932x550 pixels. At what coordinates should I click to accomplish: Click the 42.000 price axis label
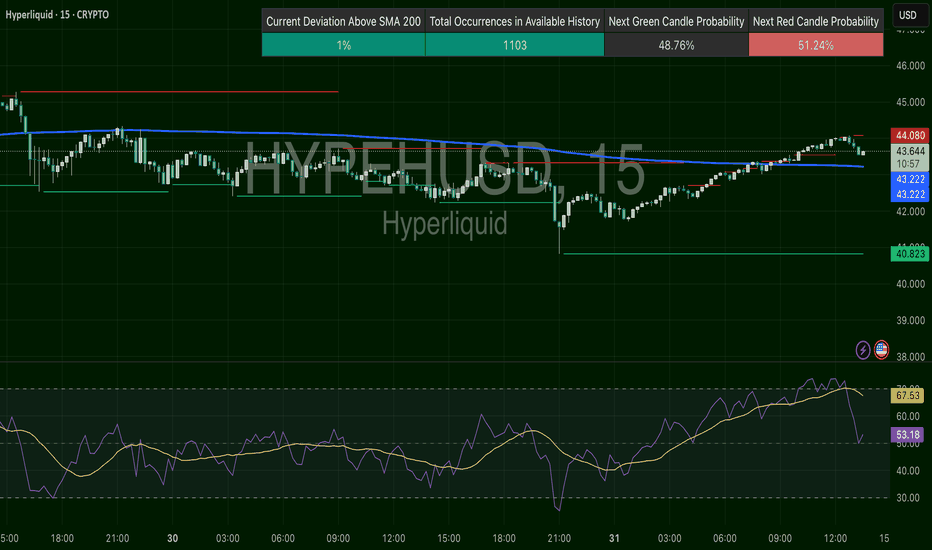910,211
